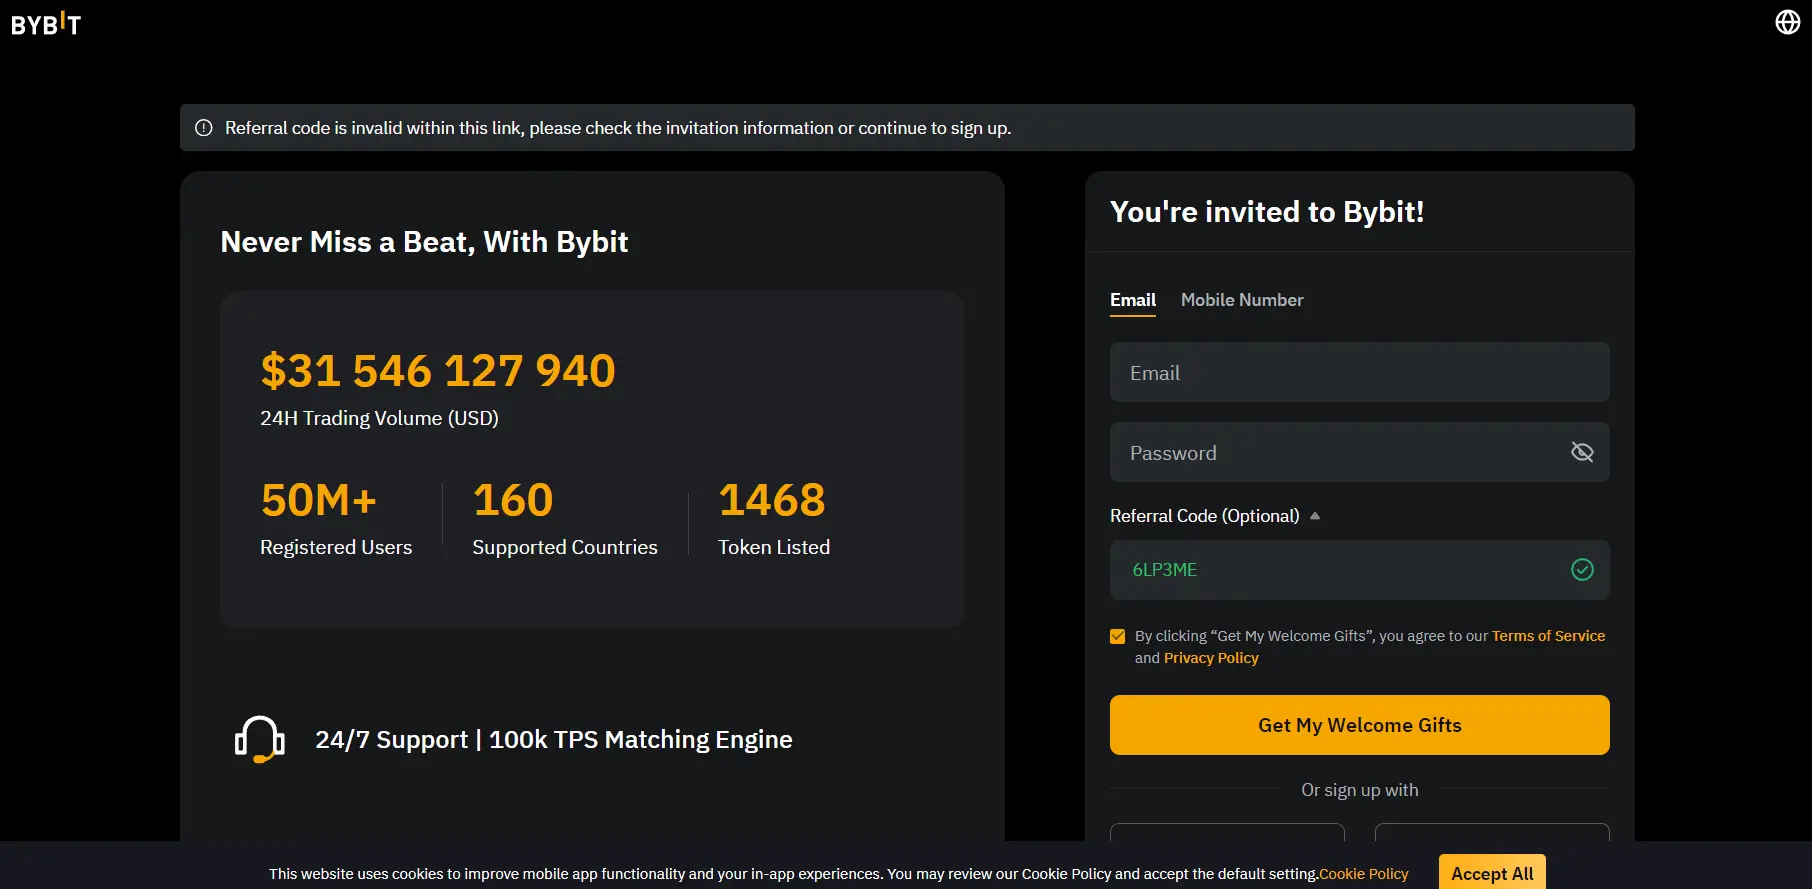Open the Privacy Policy link
The height and width of the screenshot is (889, 1812).
(x=1211, y=658)
